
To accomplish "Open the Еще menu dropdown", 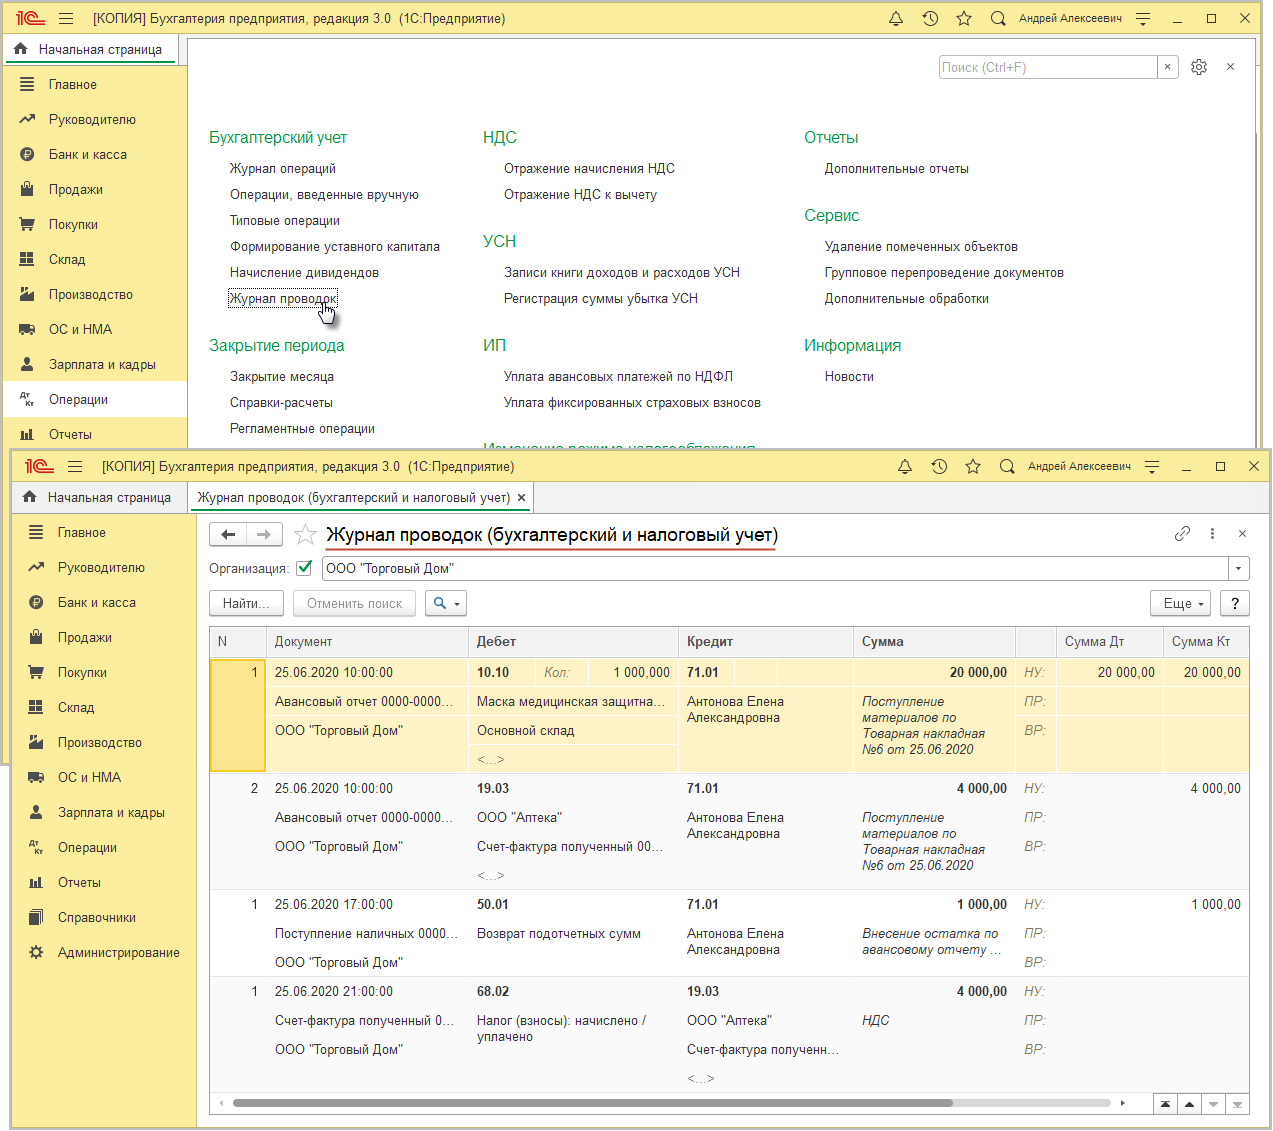I will click(x=1181, y=603).
